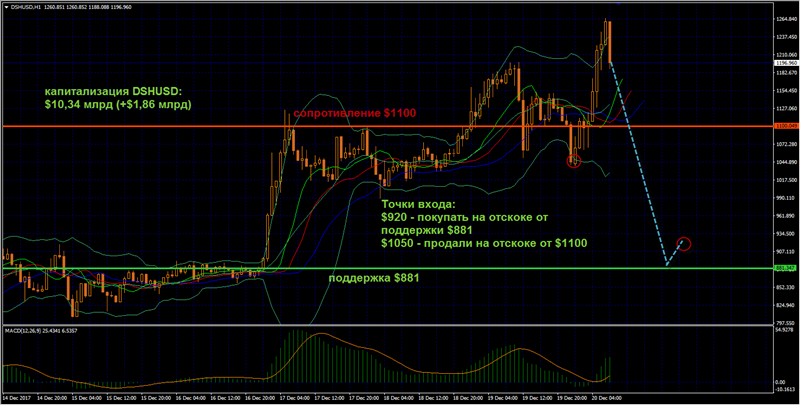Click the '14 Dec 2017' time axis label
The height and width of the screenshot is (405, 800).
(x=16, y=397)
